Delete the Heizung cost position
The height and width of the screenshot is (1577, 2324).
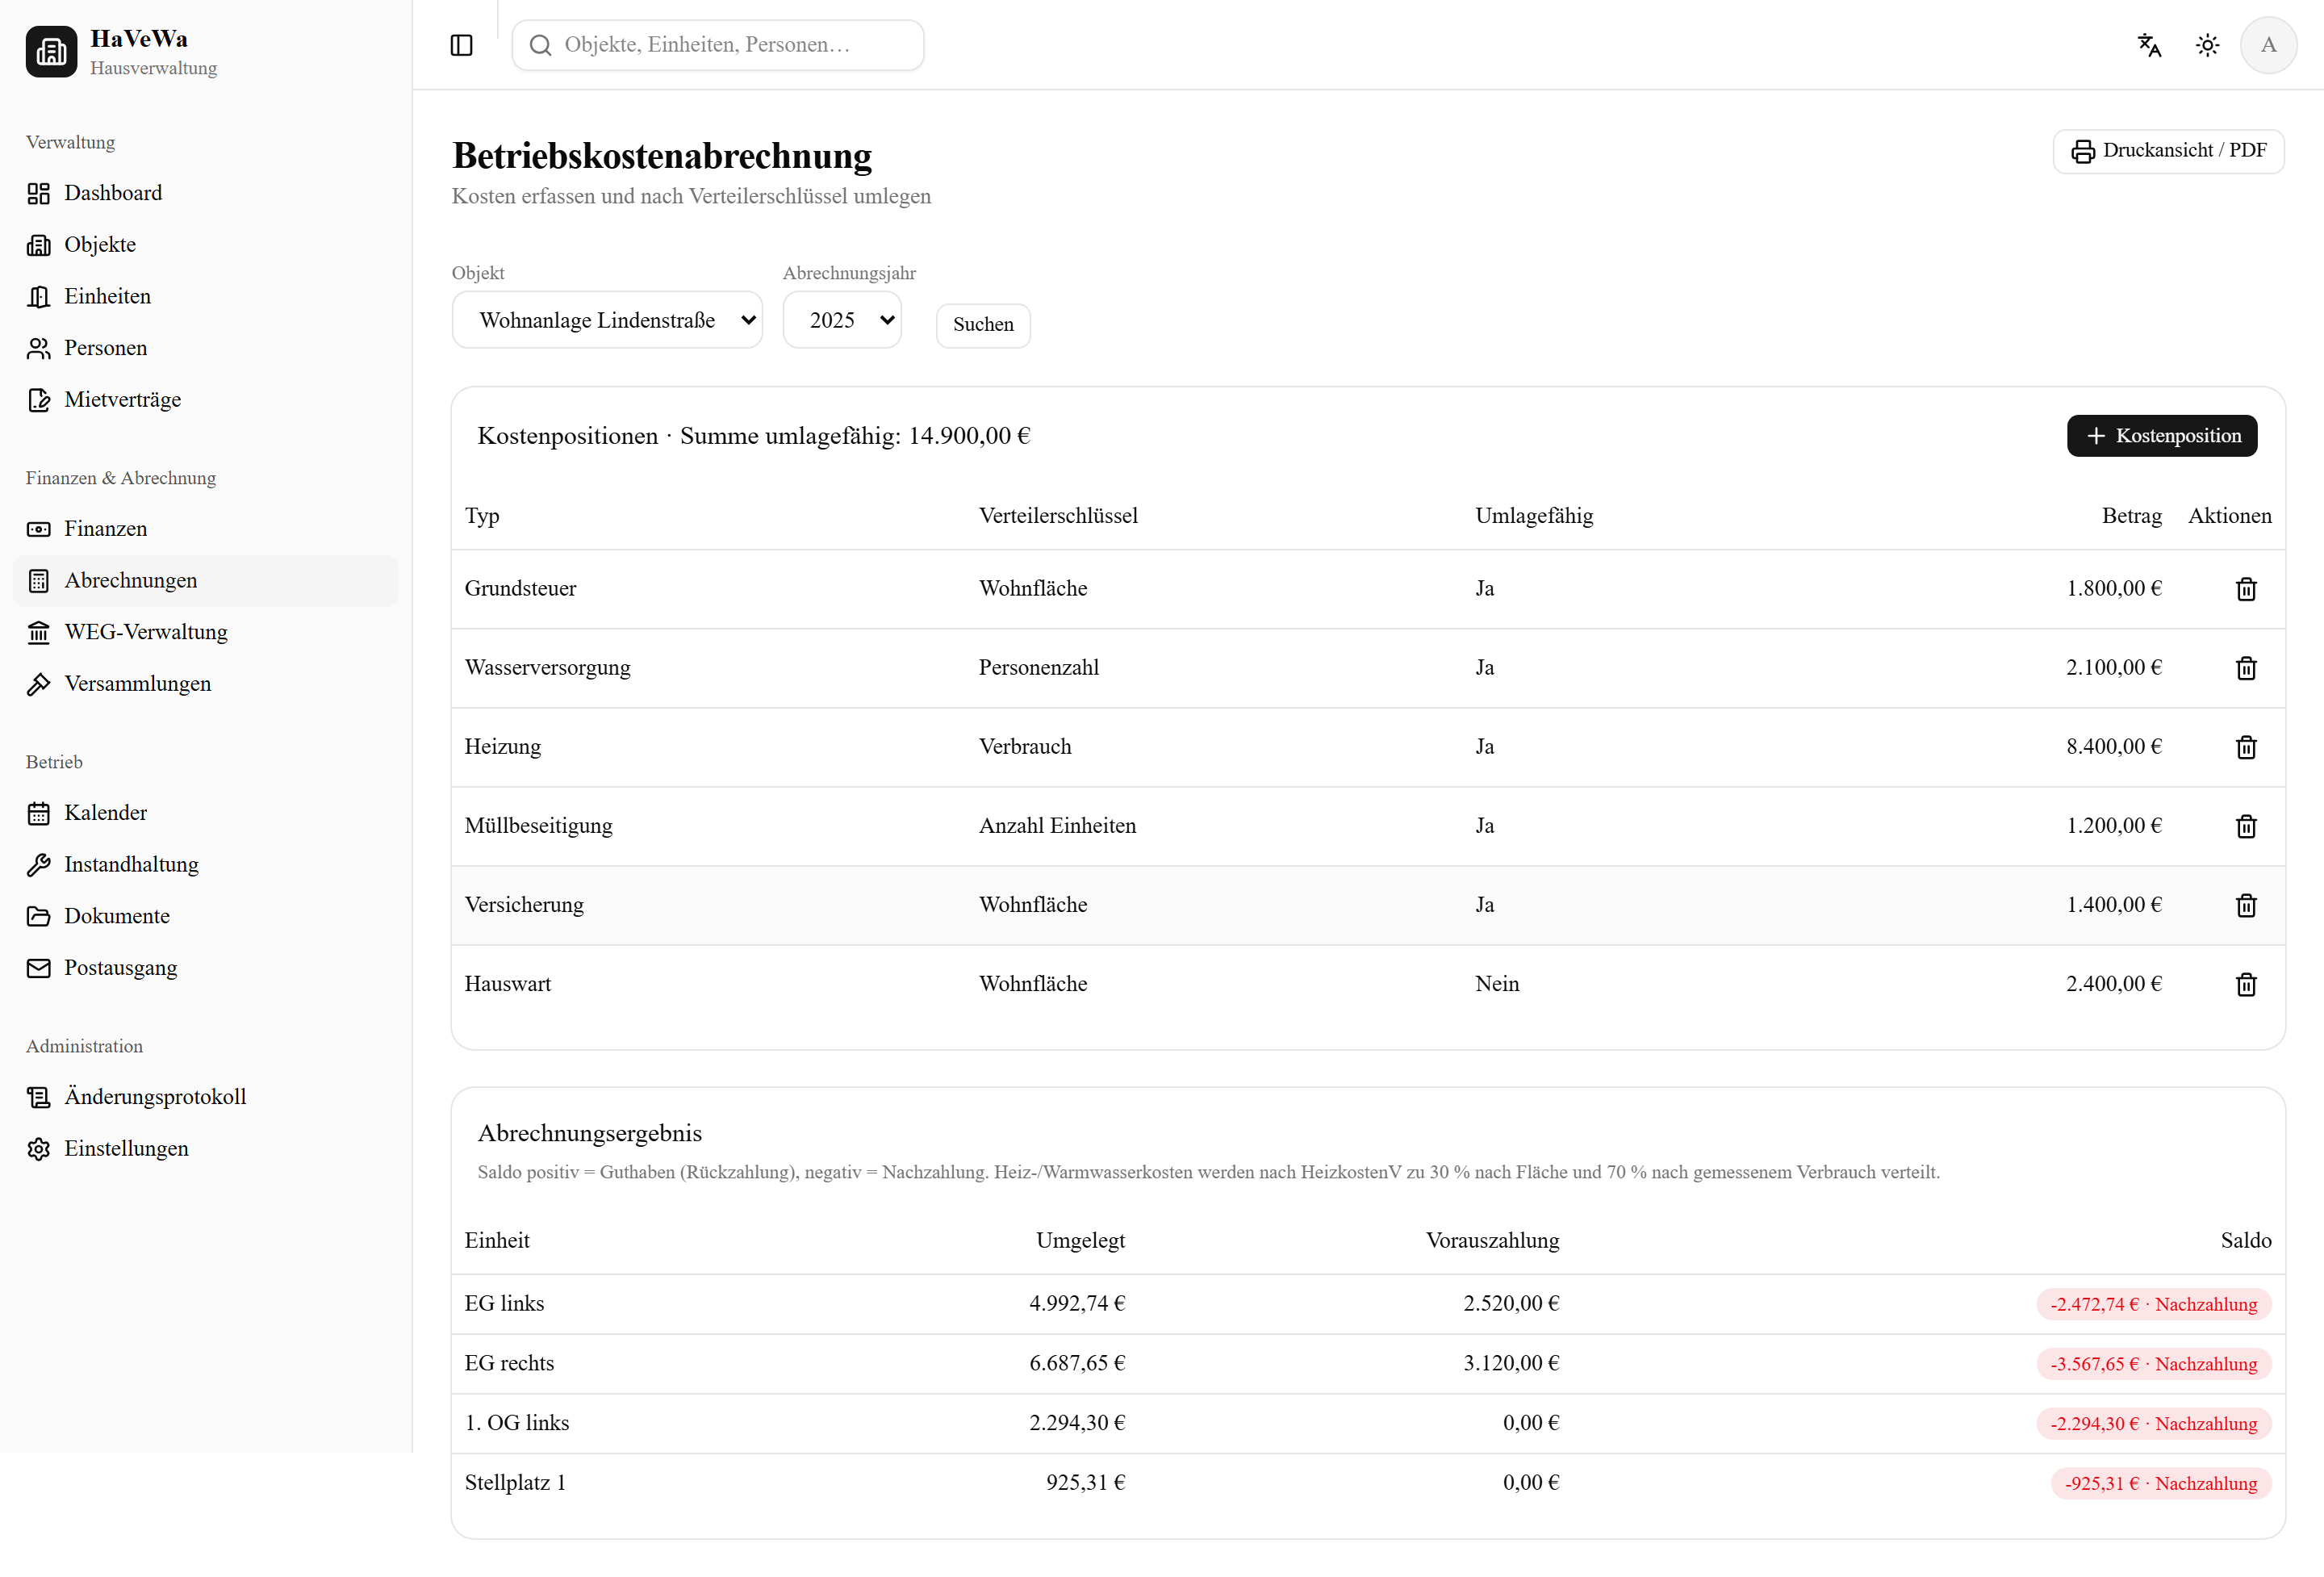(x=2246, y=747)
